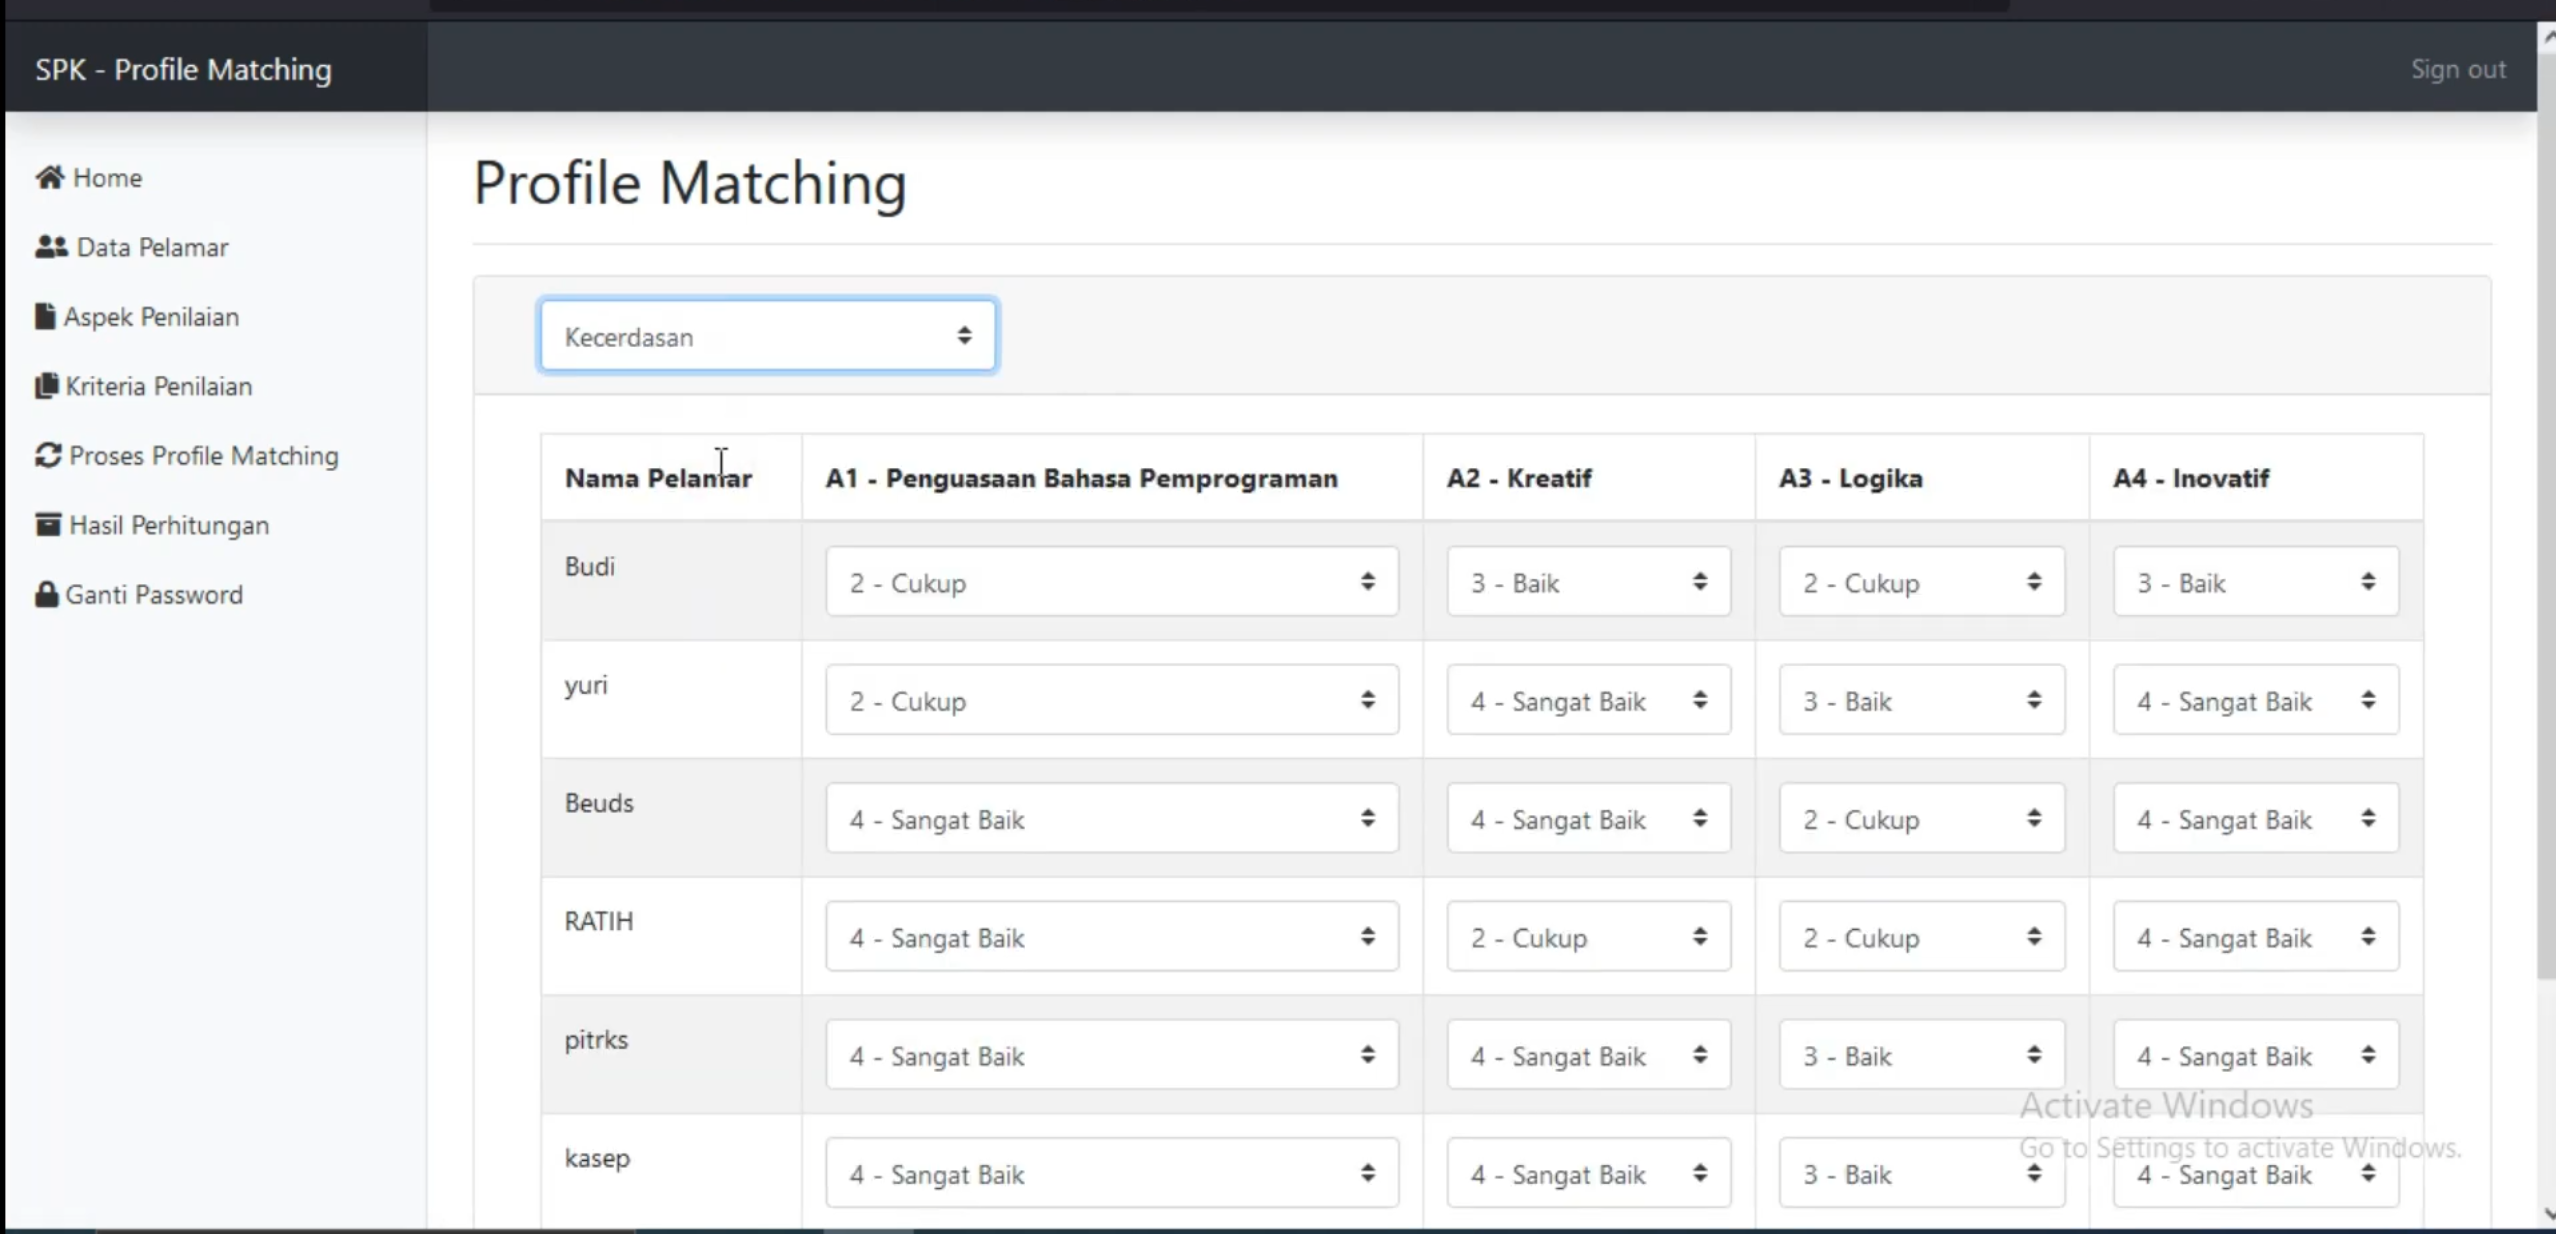The height and width of the screenshot is (1234, 2556).
Task: Click the SPK - Profile Matching brand link
Action: [x=183, y=69]
